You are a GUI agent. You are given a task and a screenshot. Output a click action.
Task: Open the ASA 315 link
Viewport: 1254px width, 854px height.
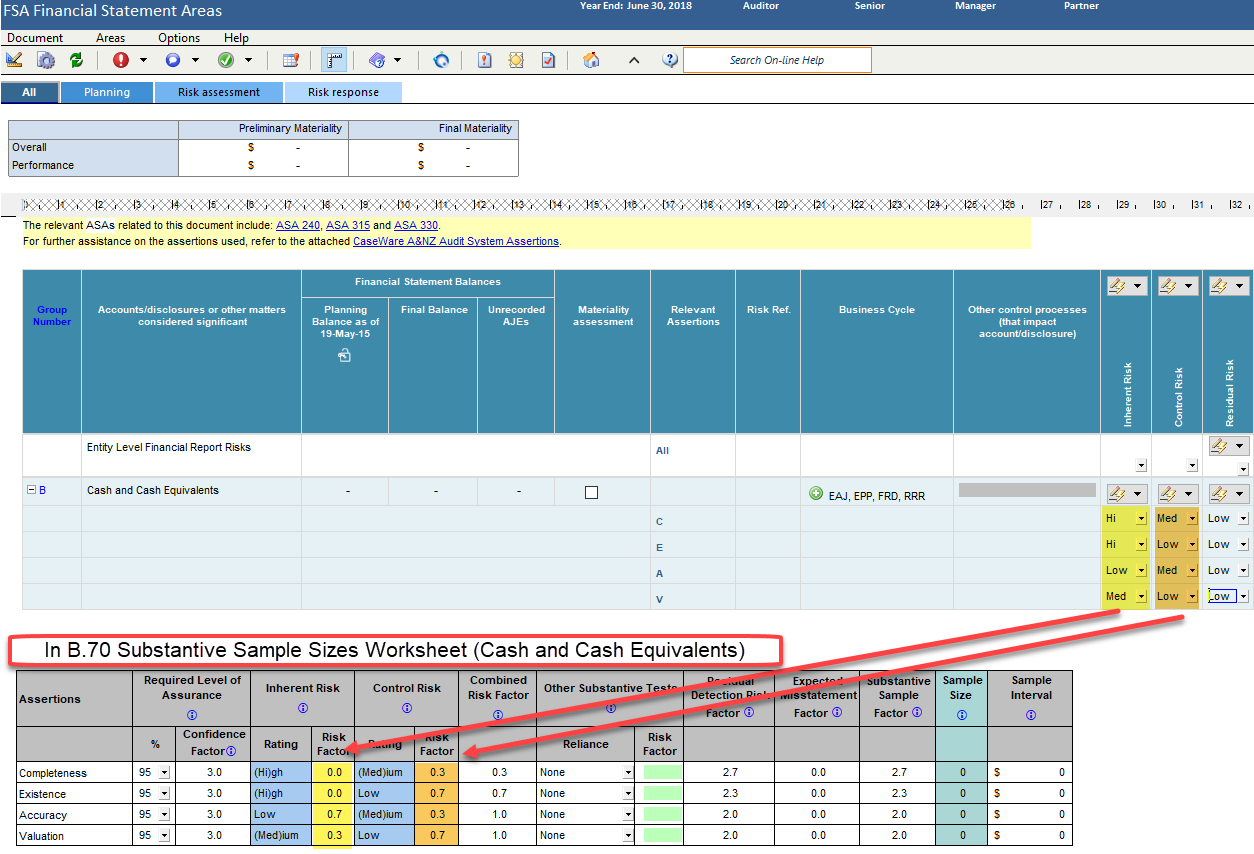pos(348,226)
